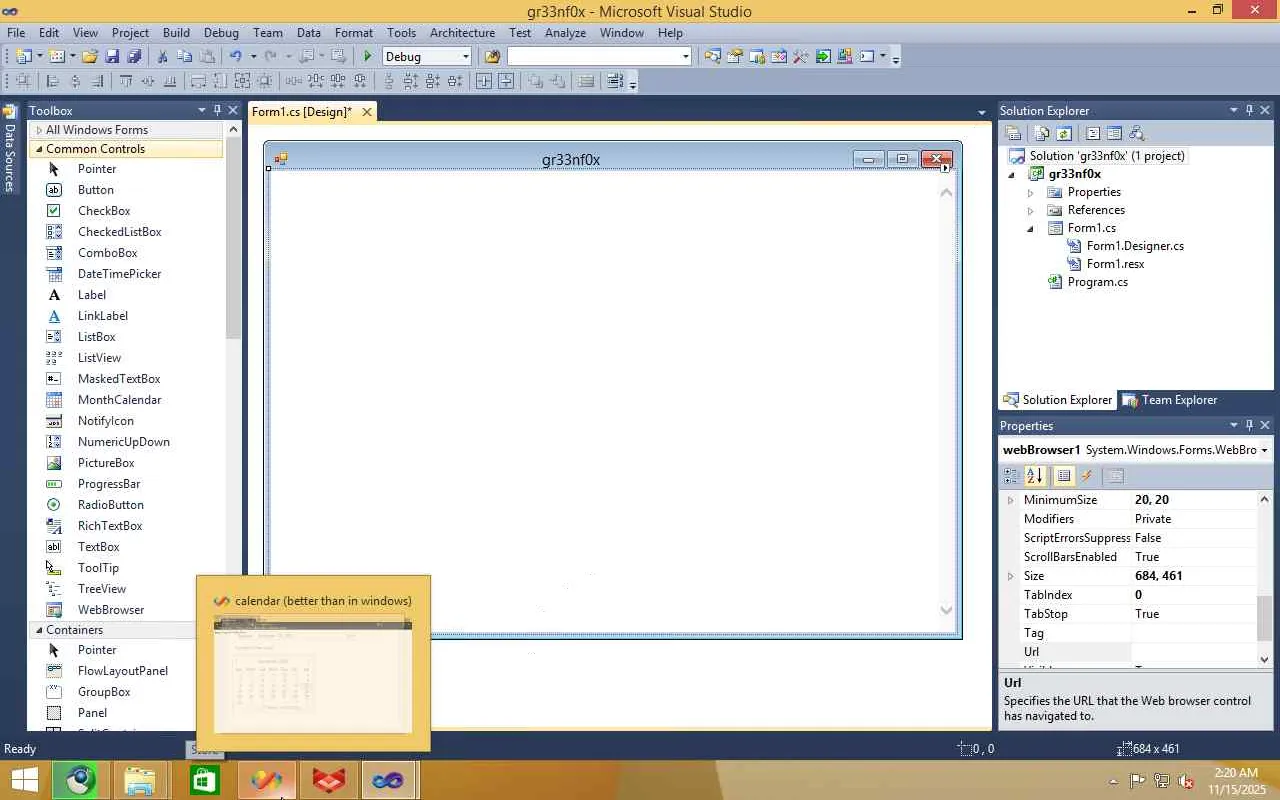
Task: Pin the Toolbox panel with Auto Hide
Action: point(217,110)
